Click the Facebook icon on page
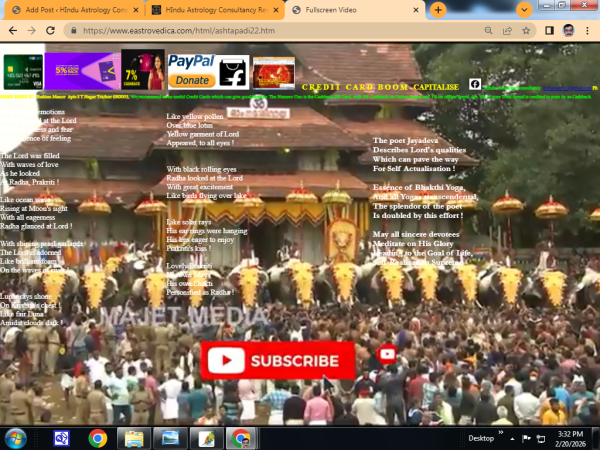The width and height of the screenshot is (600, 450). tap(475, 84)
